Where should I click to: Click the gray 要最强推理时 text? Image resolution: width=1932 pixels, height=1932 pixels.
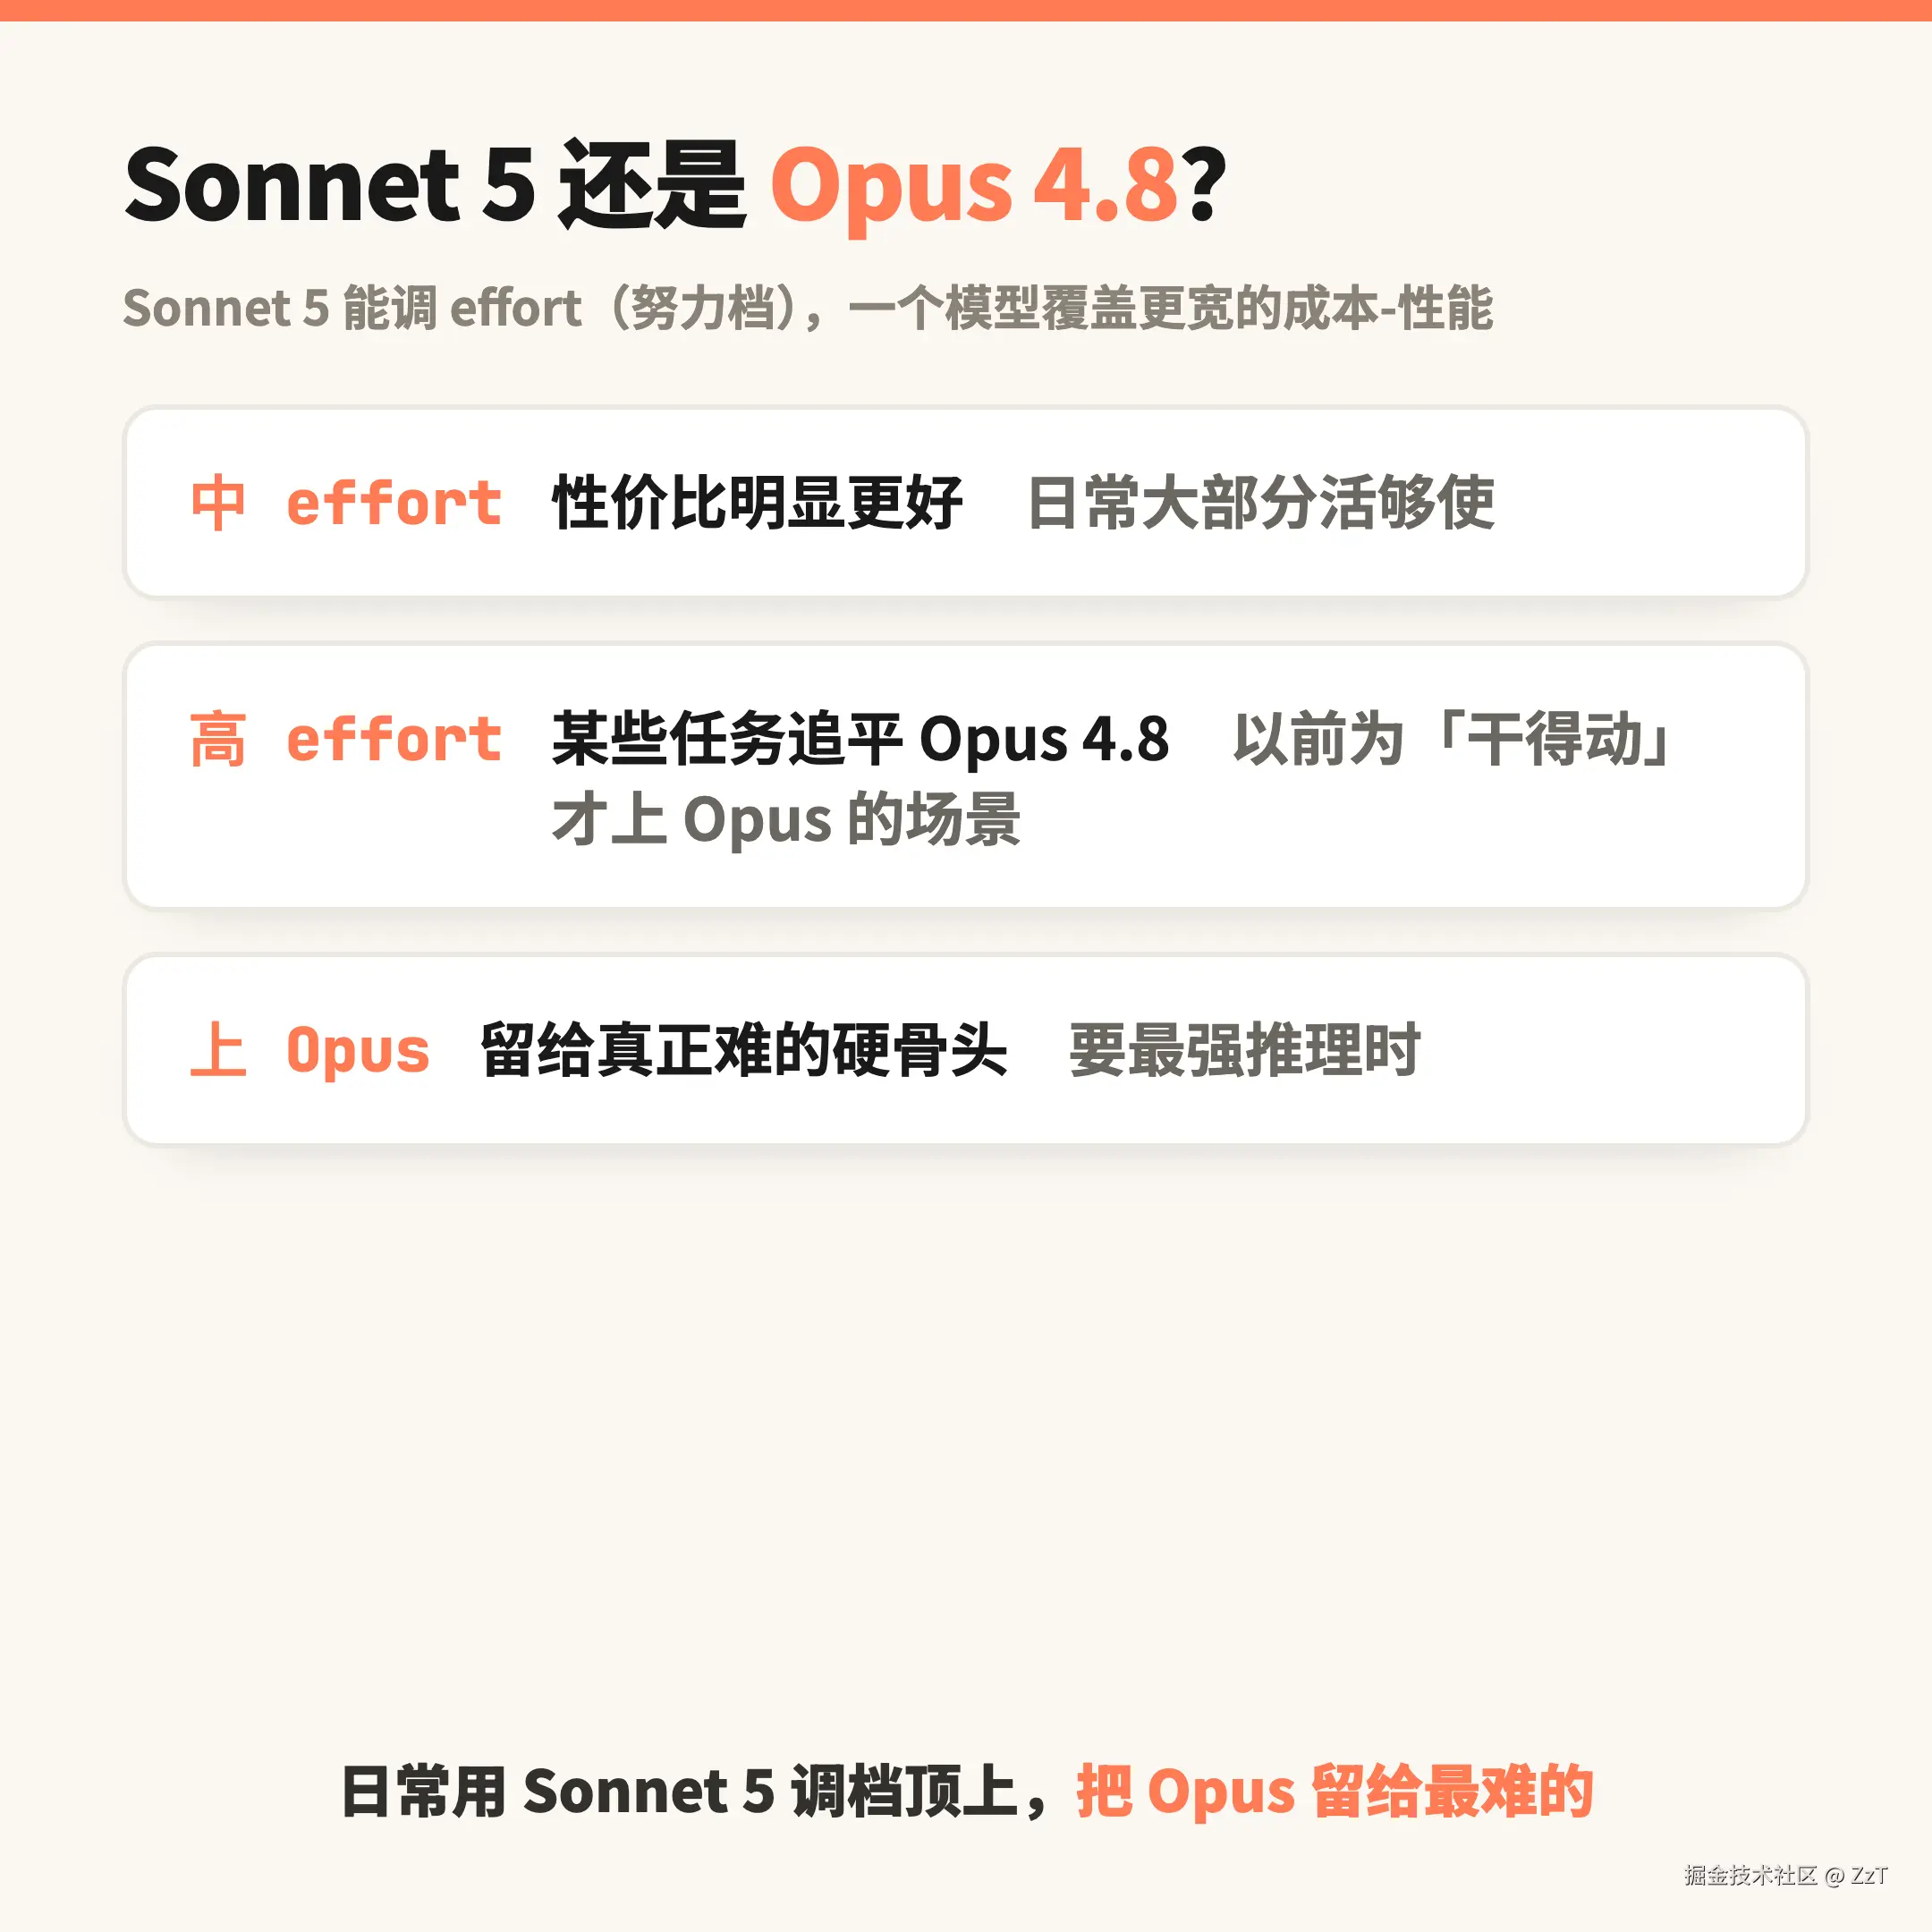point(1244,1050)
